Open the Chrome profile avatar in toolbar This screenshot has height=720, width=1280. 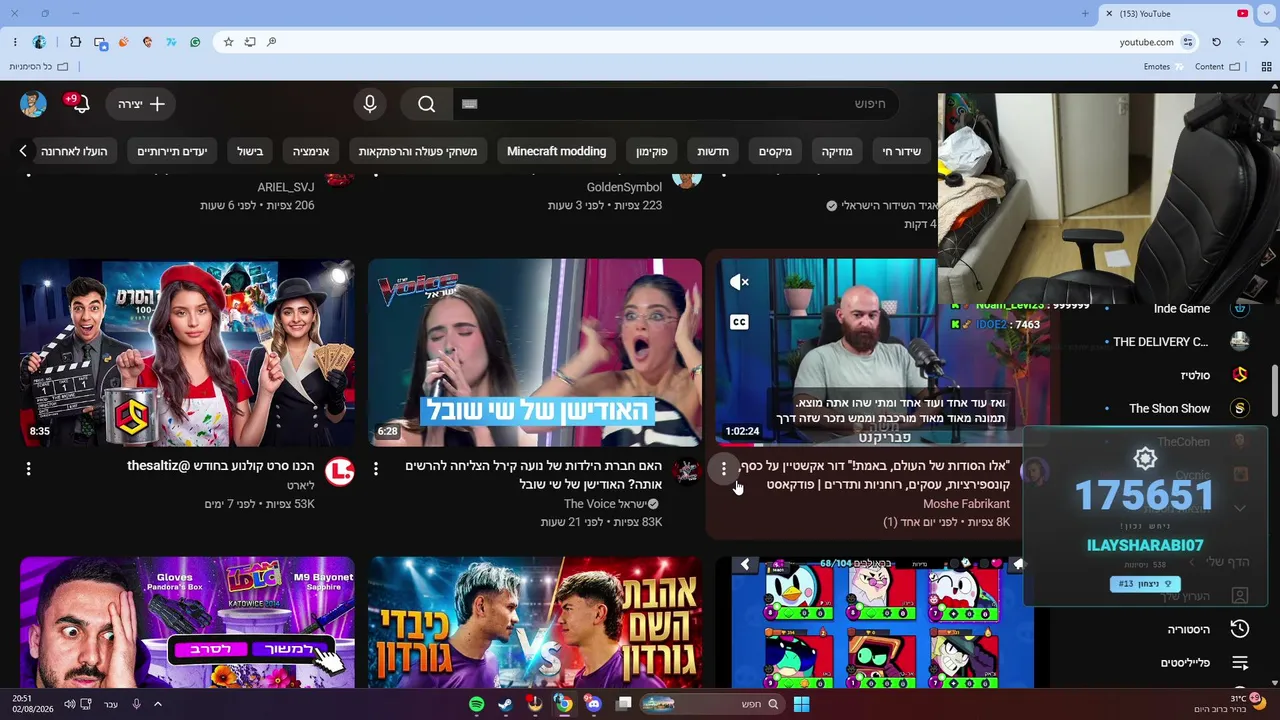coord(39,42)
